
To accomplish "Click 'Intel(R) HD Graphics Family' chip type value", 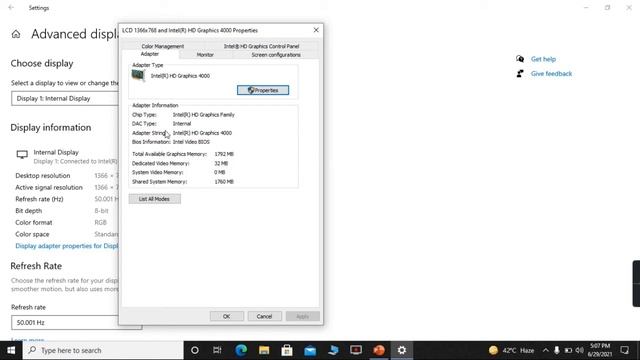I will click(203, 115).
